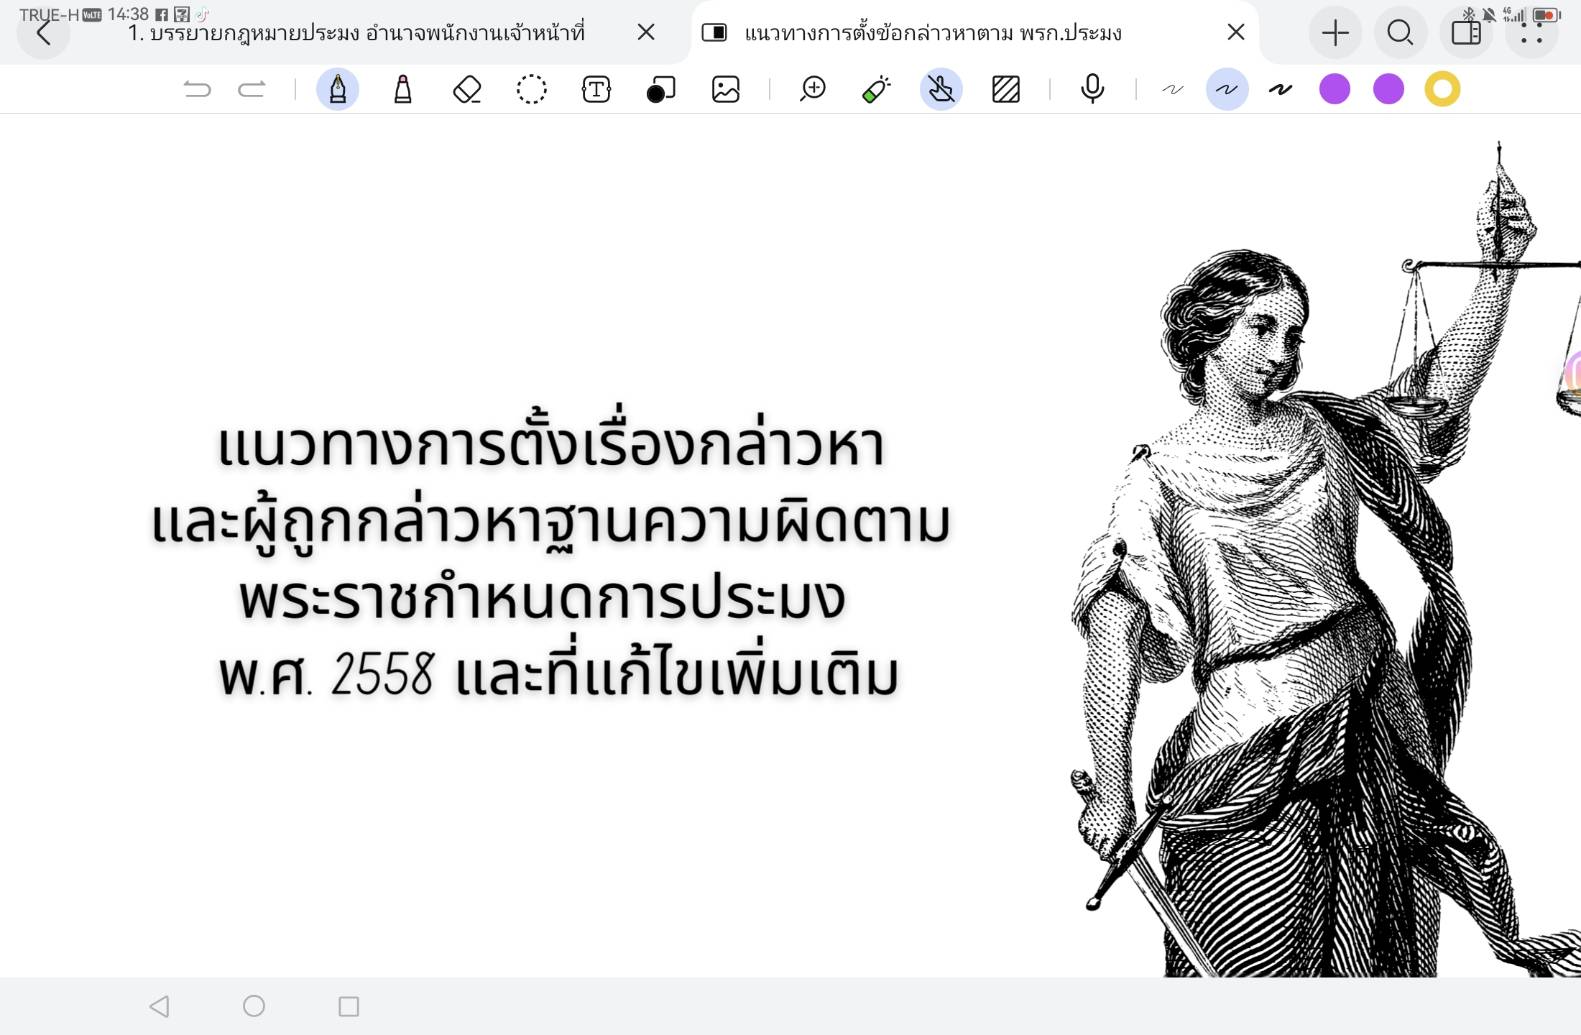
Task: Start audio recording with microphone
Action: [x=1093, y=89]
